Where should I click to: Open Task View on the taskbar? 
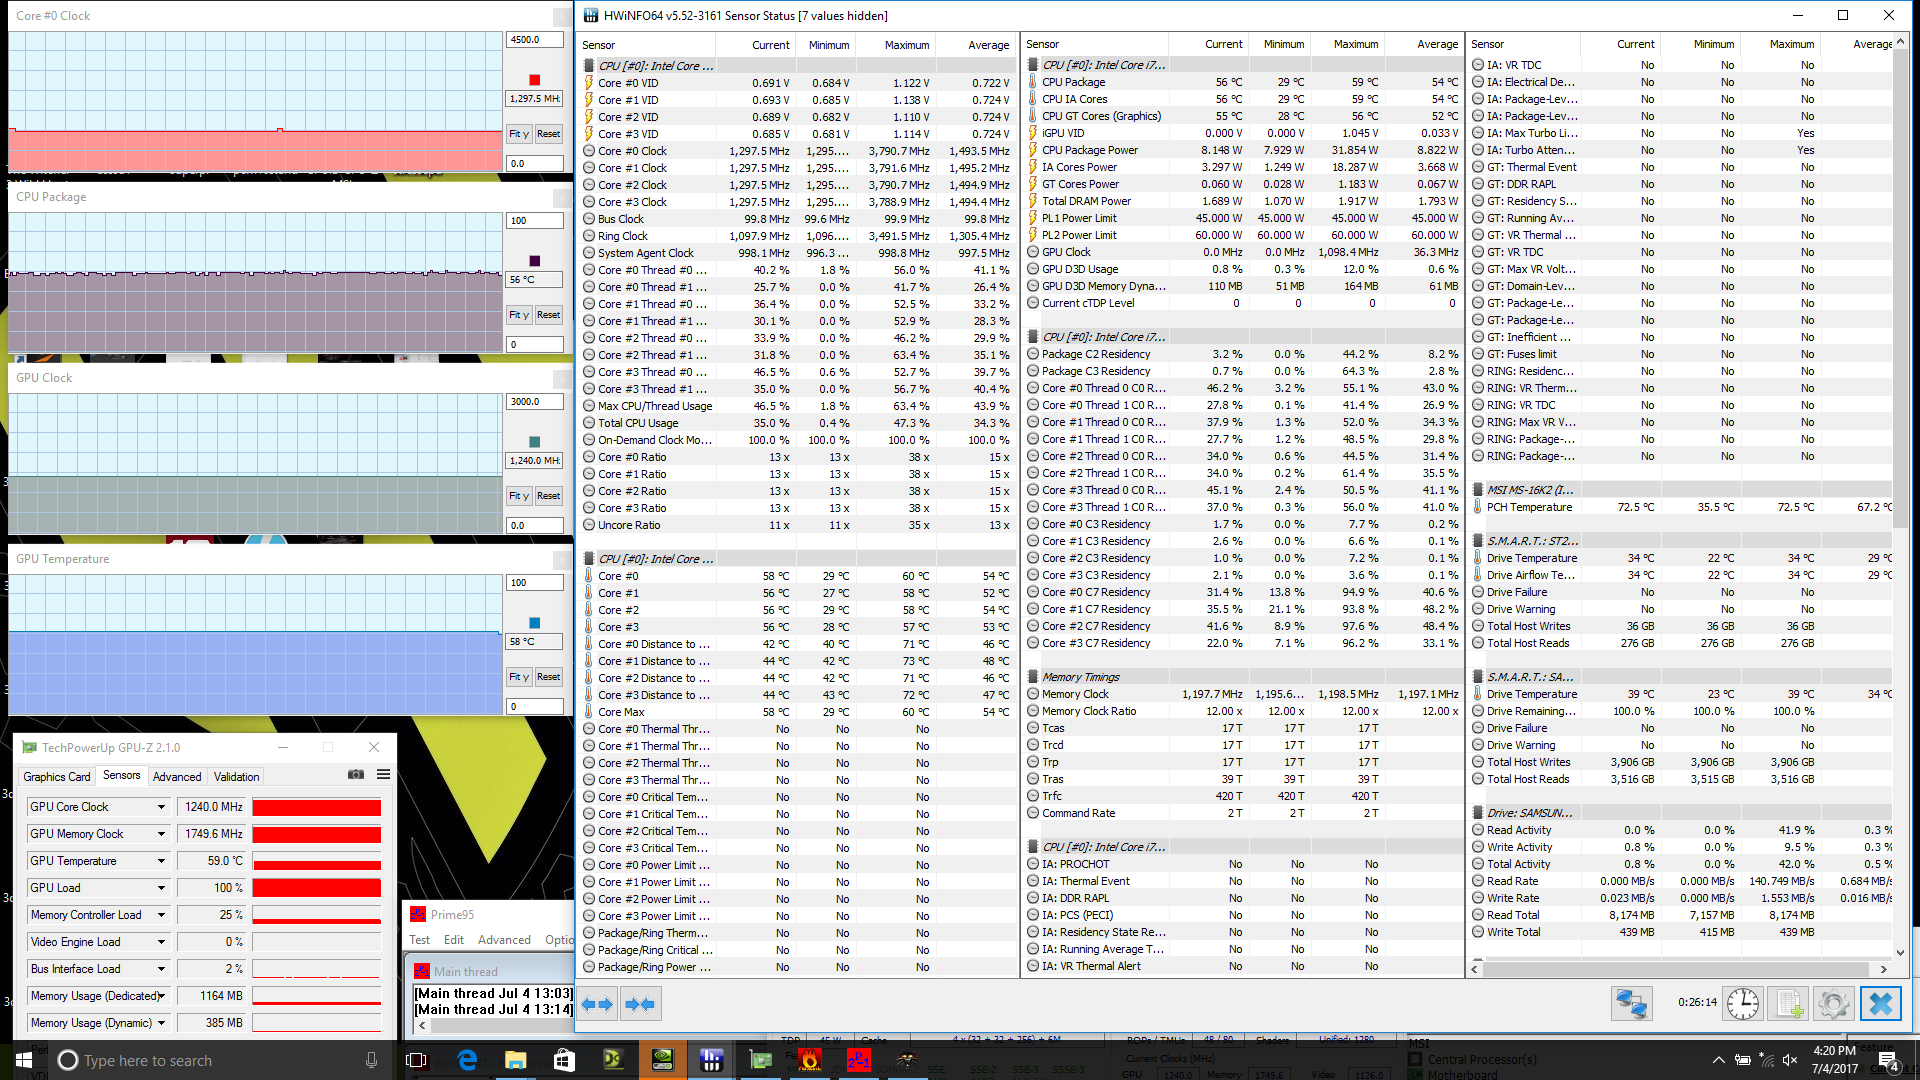coord(417,1060)
